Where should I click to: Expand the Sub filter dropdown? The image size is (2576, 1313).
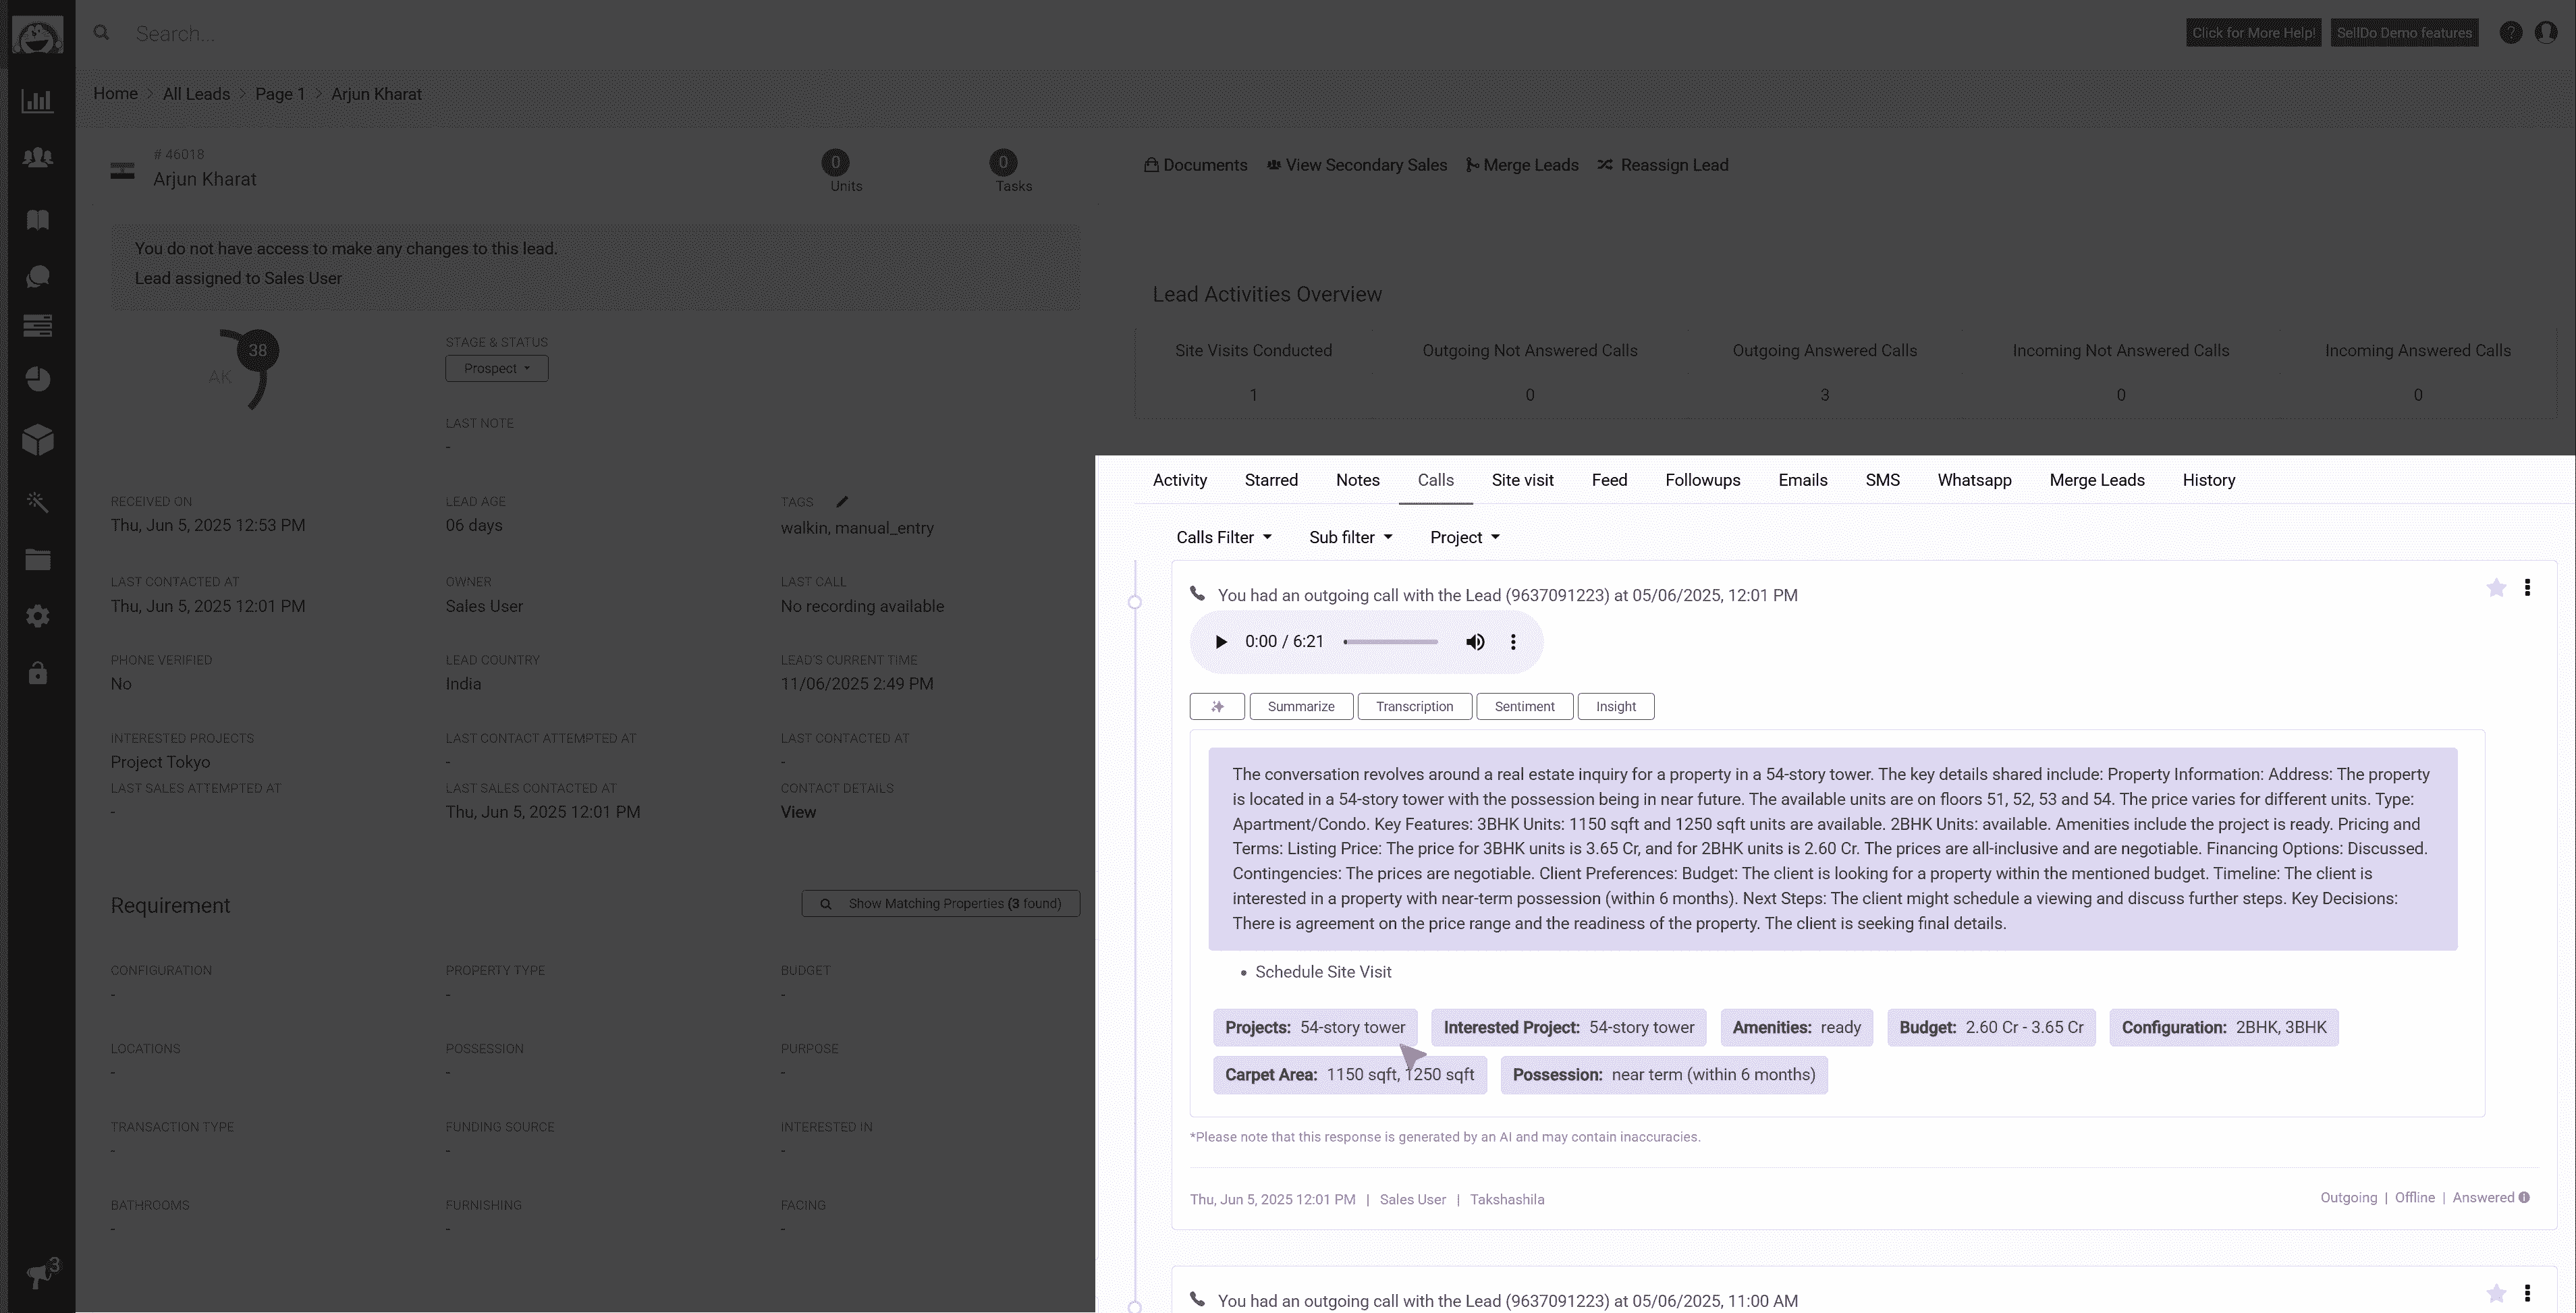click(x=1350, y=537)
